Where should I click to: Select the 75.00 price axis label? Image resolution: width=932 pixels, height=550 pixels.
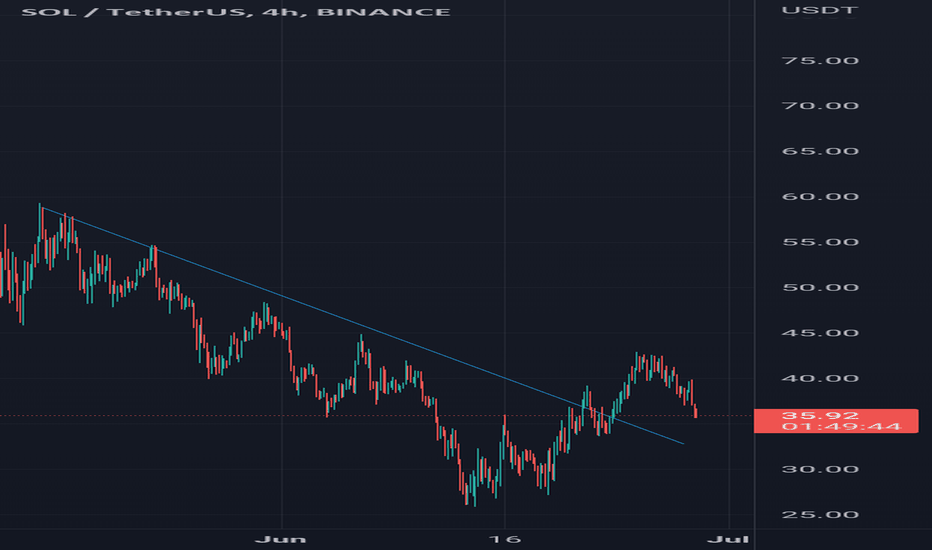click(820, 61)
